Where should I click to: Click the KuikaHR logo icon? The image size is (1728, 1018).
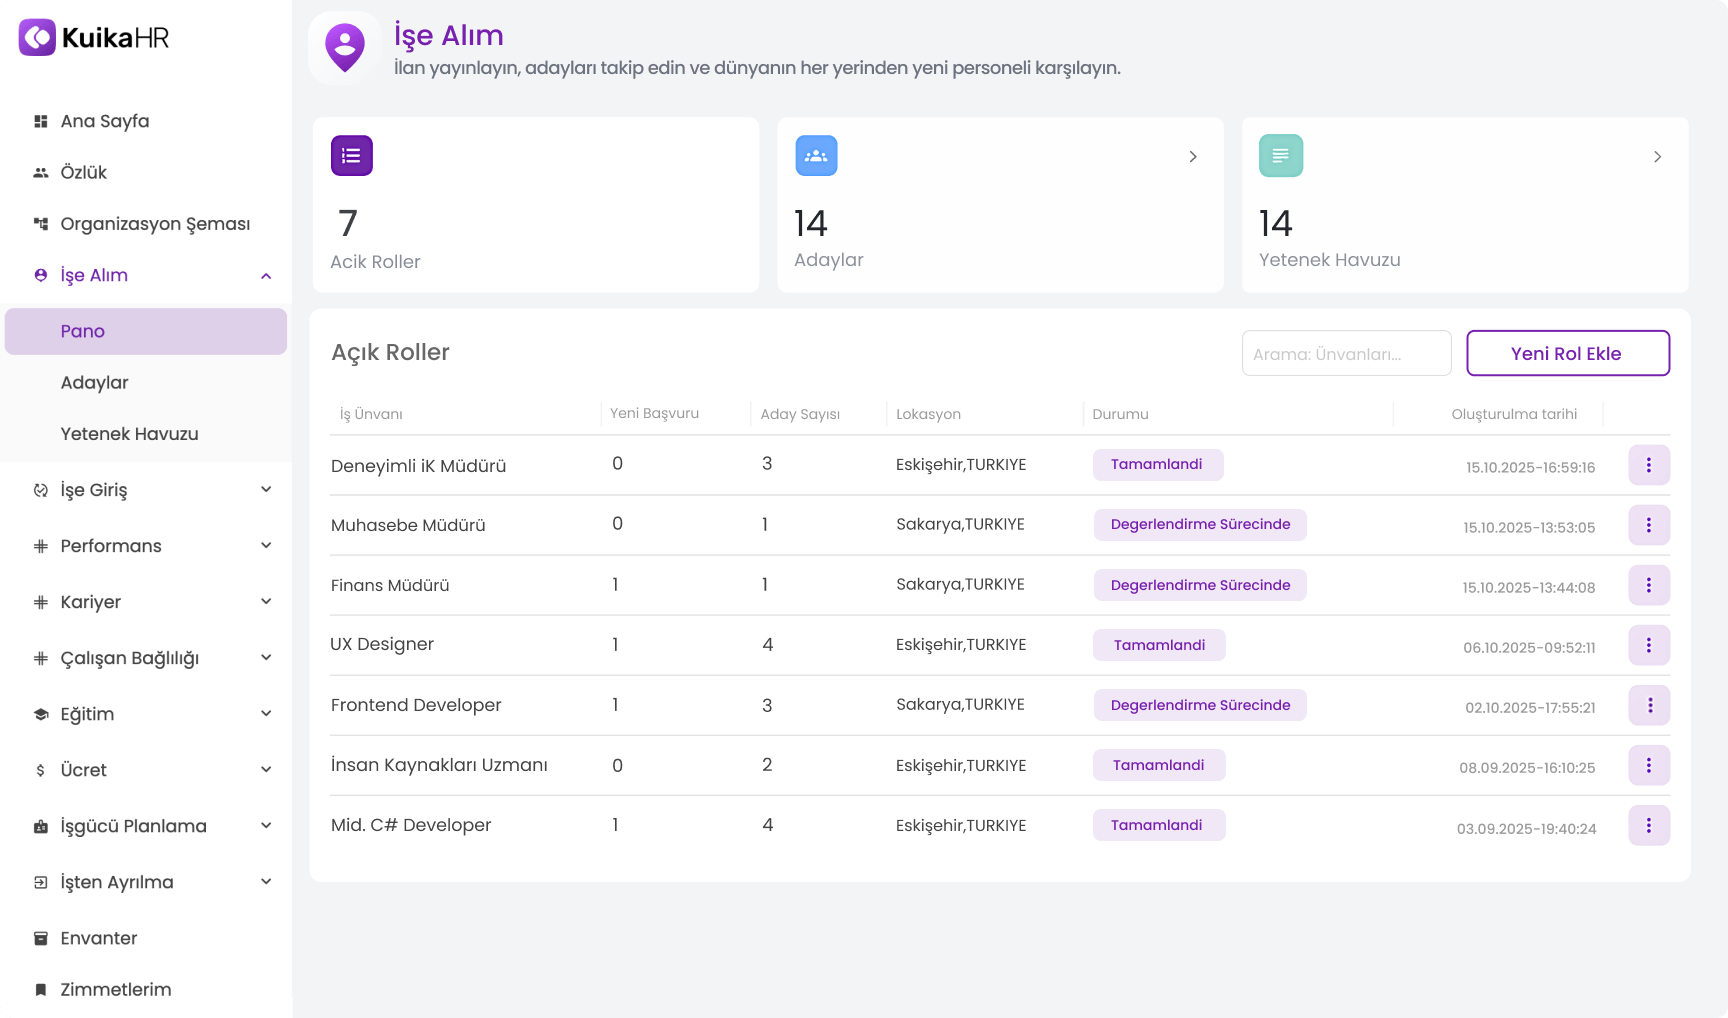click(x=36, y=38)
